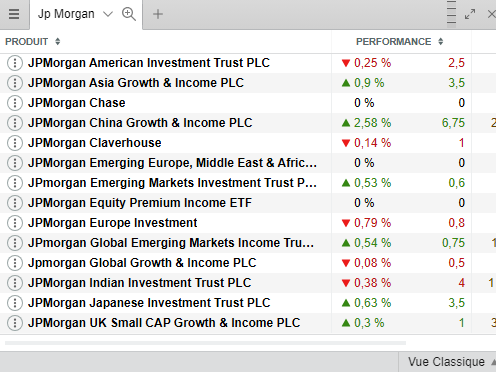This screenshot has width=496, height=372.
Task: Grab the dotted drag handle icon
Action: 451,14
